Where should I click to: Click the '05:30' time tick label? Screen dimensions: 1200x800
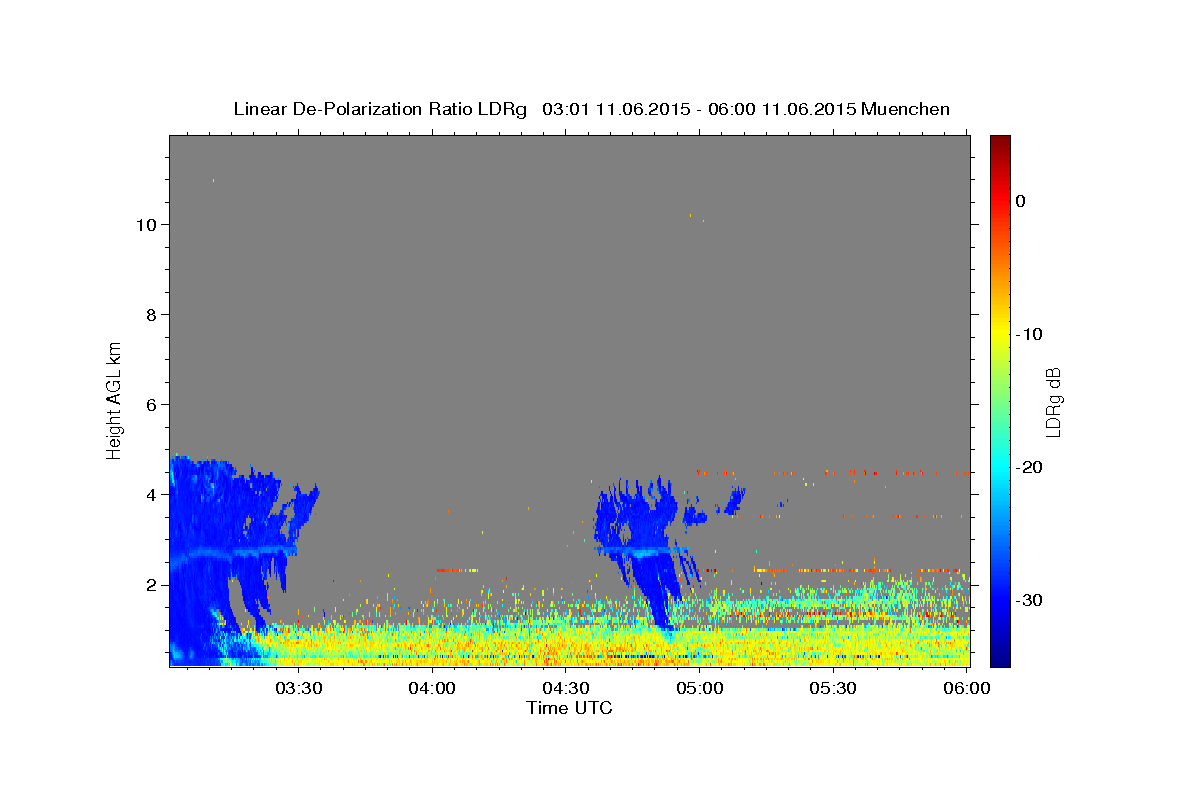click(x=834, y=688)
